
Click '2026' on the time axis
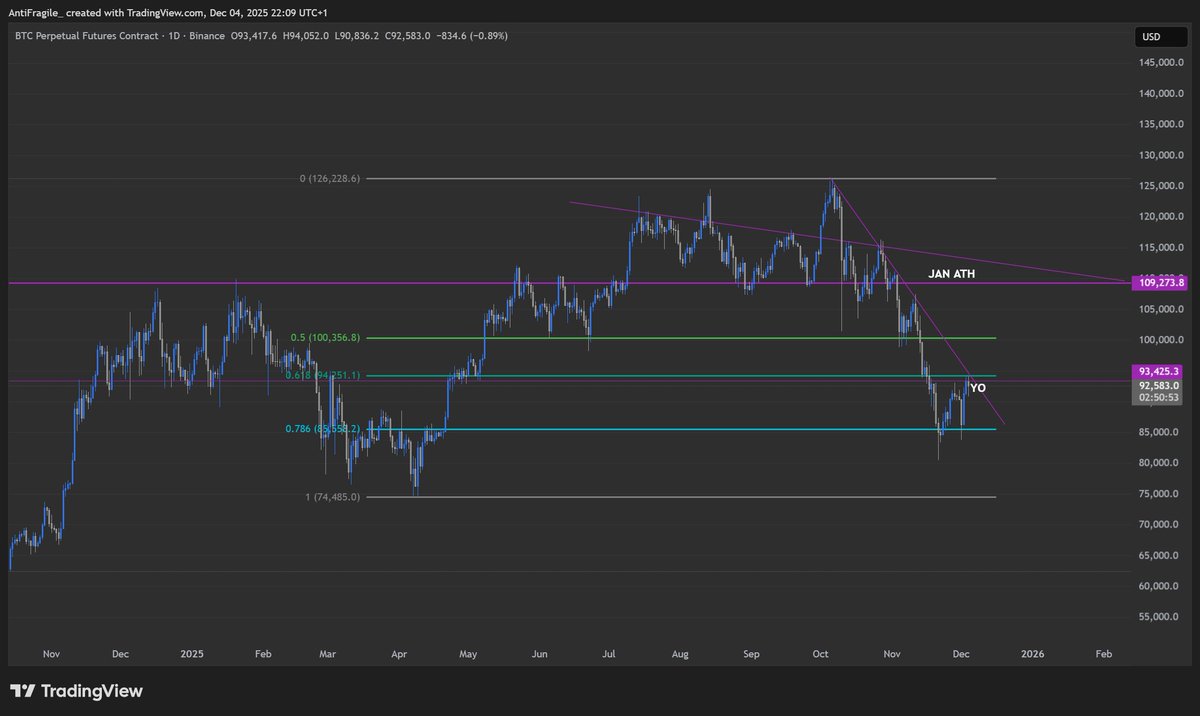1033,654
